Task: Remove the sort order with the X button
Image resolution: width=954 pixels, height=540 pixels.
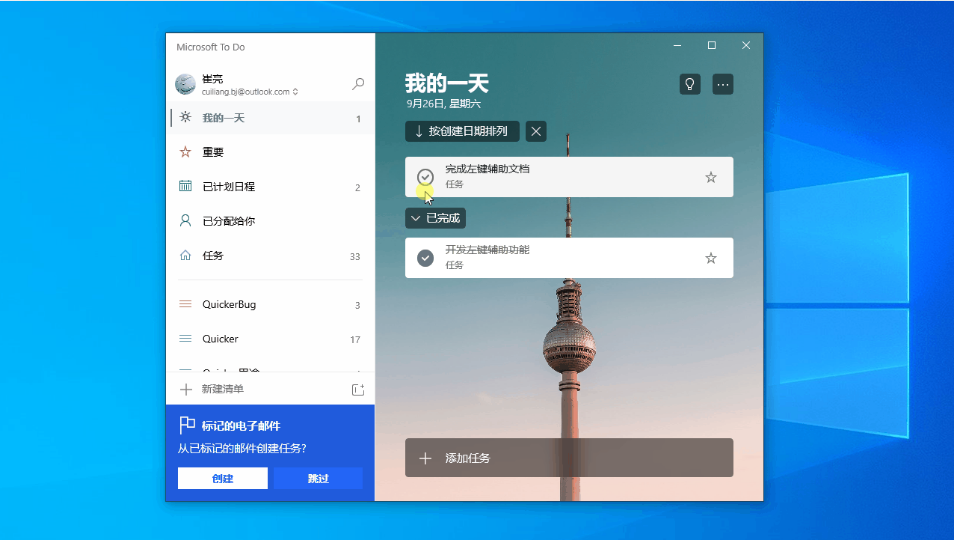Action: (537, 131)
